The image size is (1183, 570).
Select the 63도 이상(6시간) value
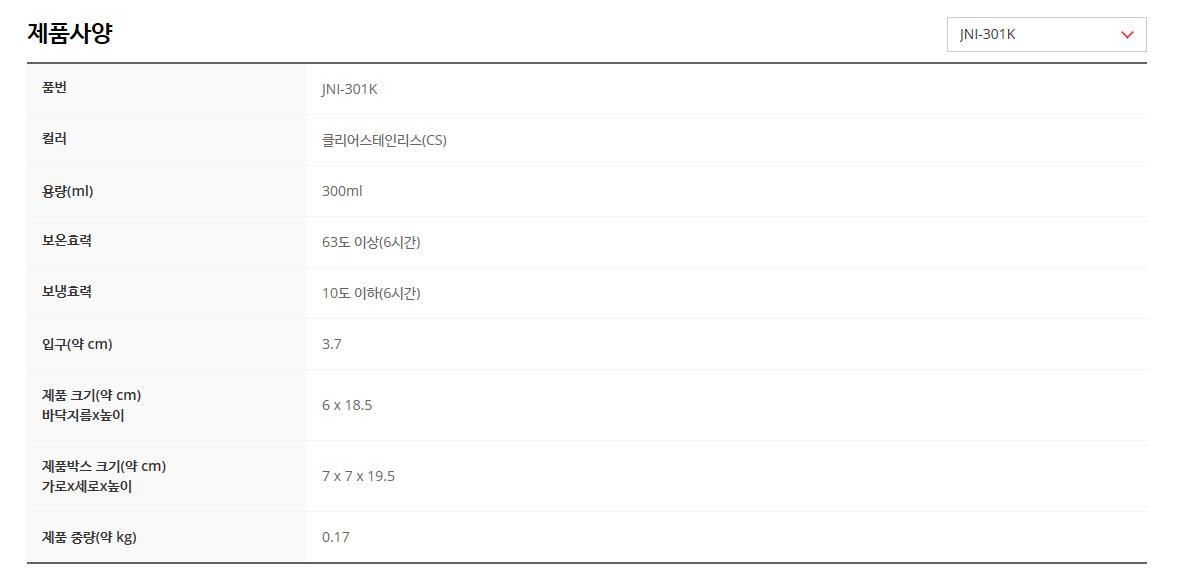click(x=371, y=242)
